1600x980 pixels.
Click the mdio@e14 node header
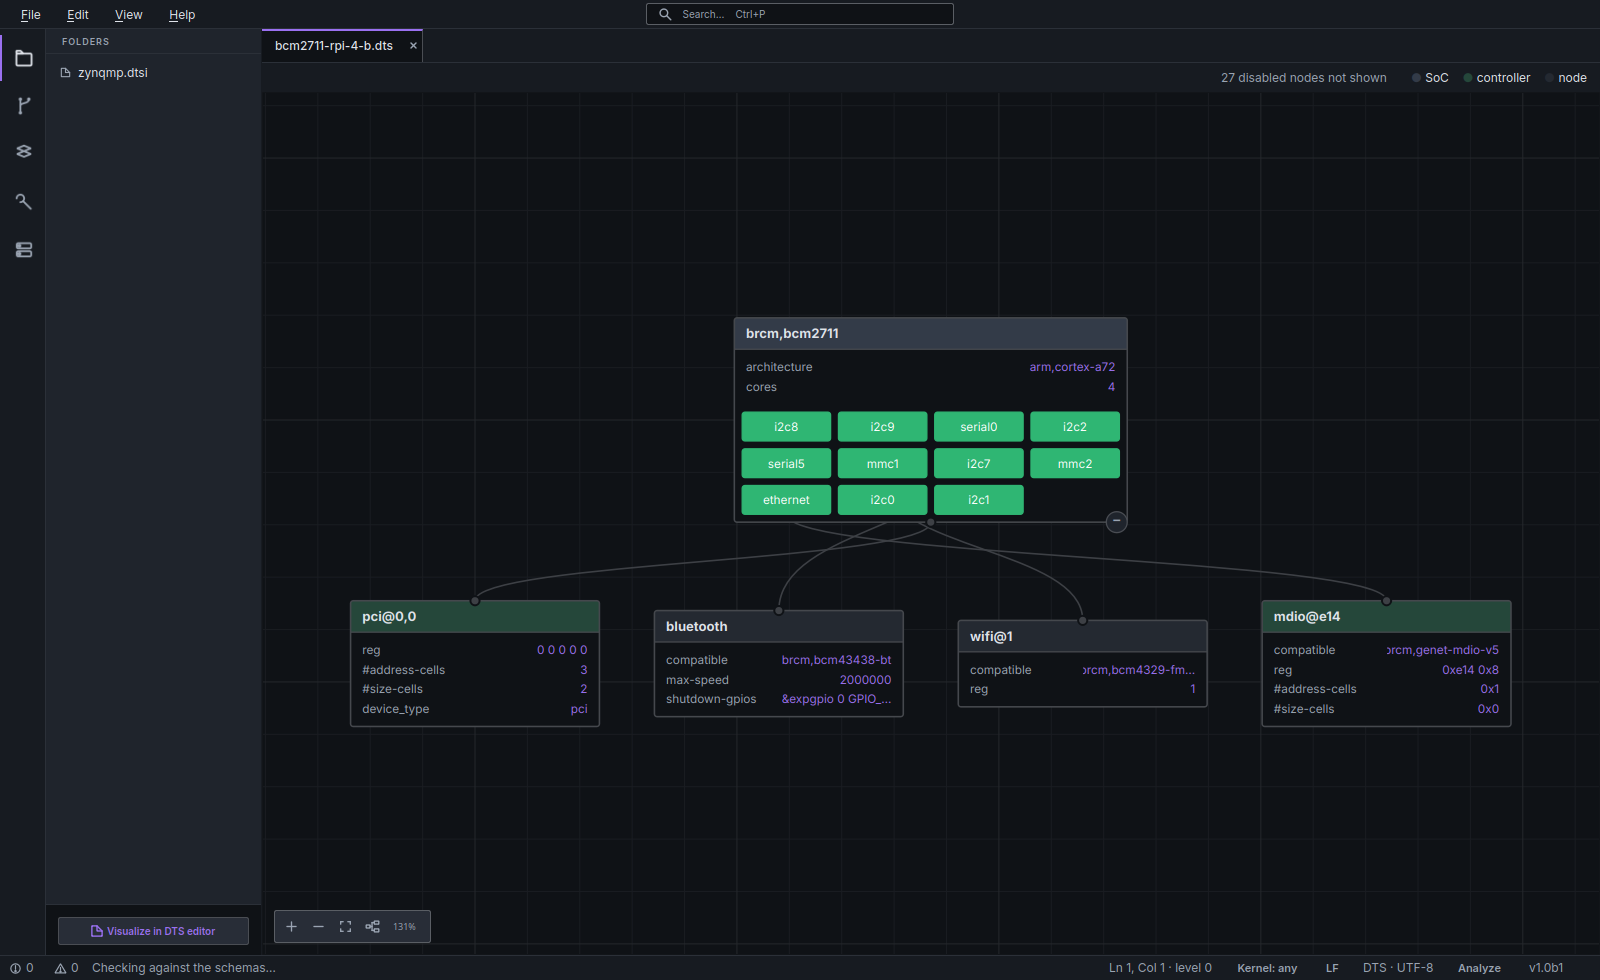1386,617
